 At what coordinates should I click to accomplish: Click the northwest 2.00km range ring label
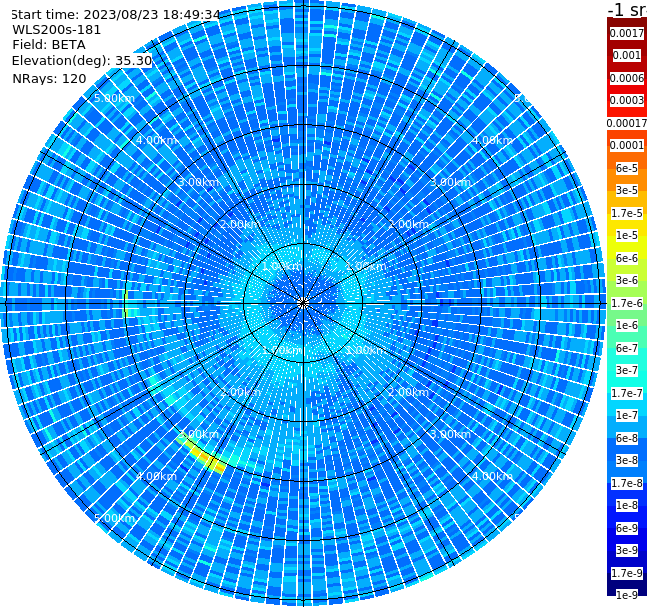click(241, 224)
